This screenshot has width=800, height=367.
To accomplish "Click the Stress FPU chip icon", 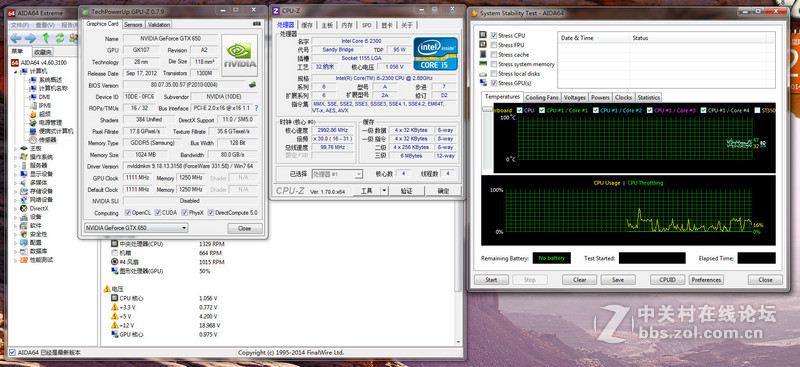I will coord(483,44).
